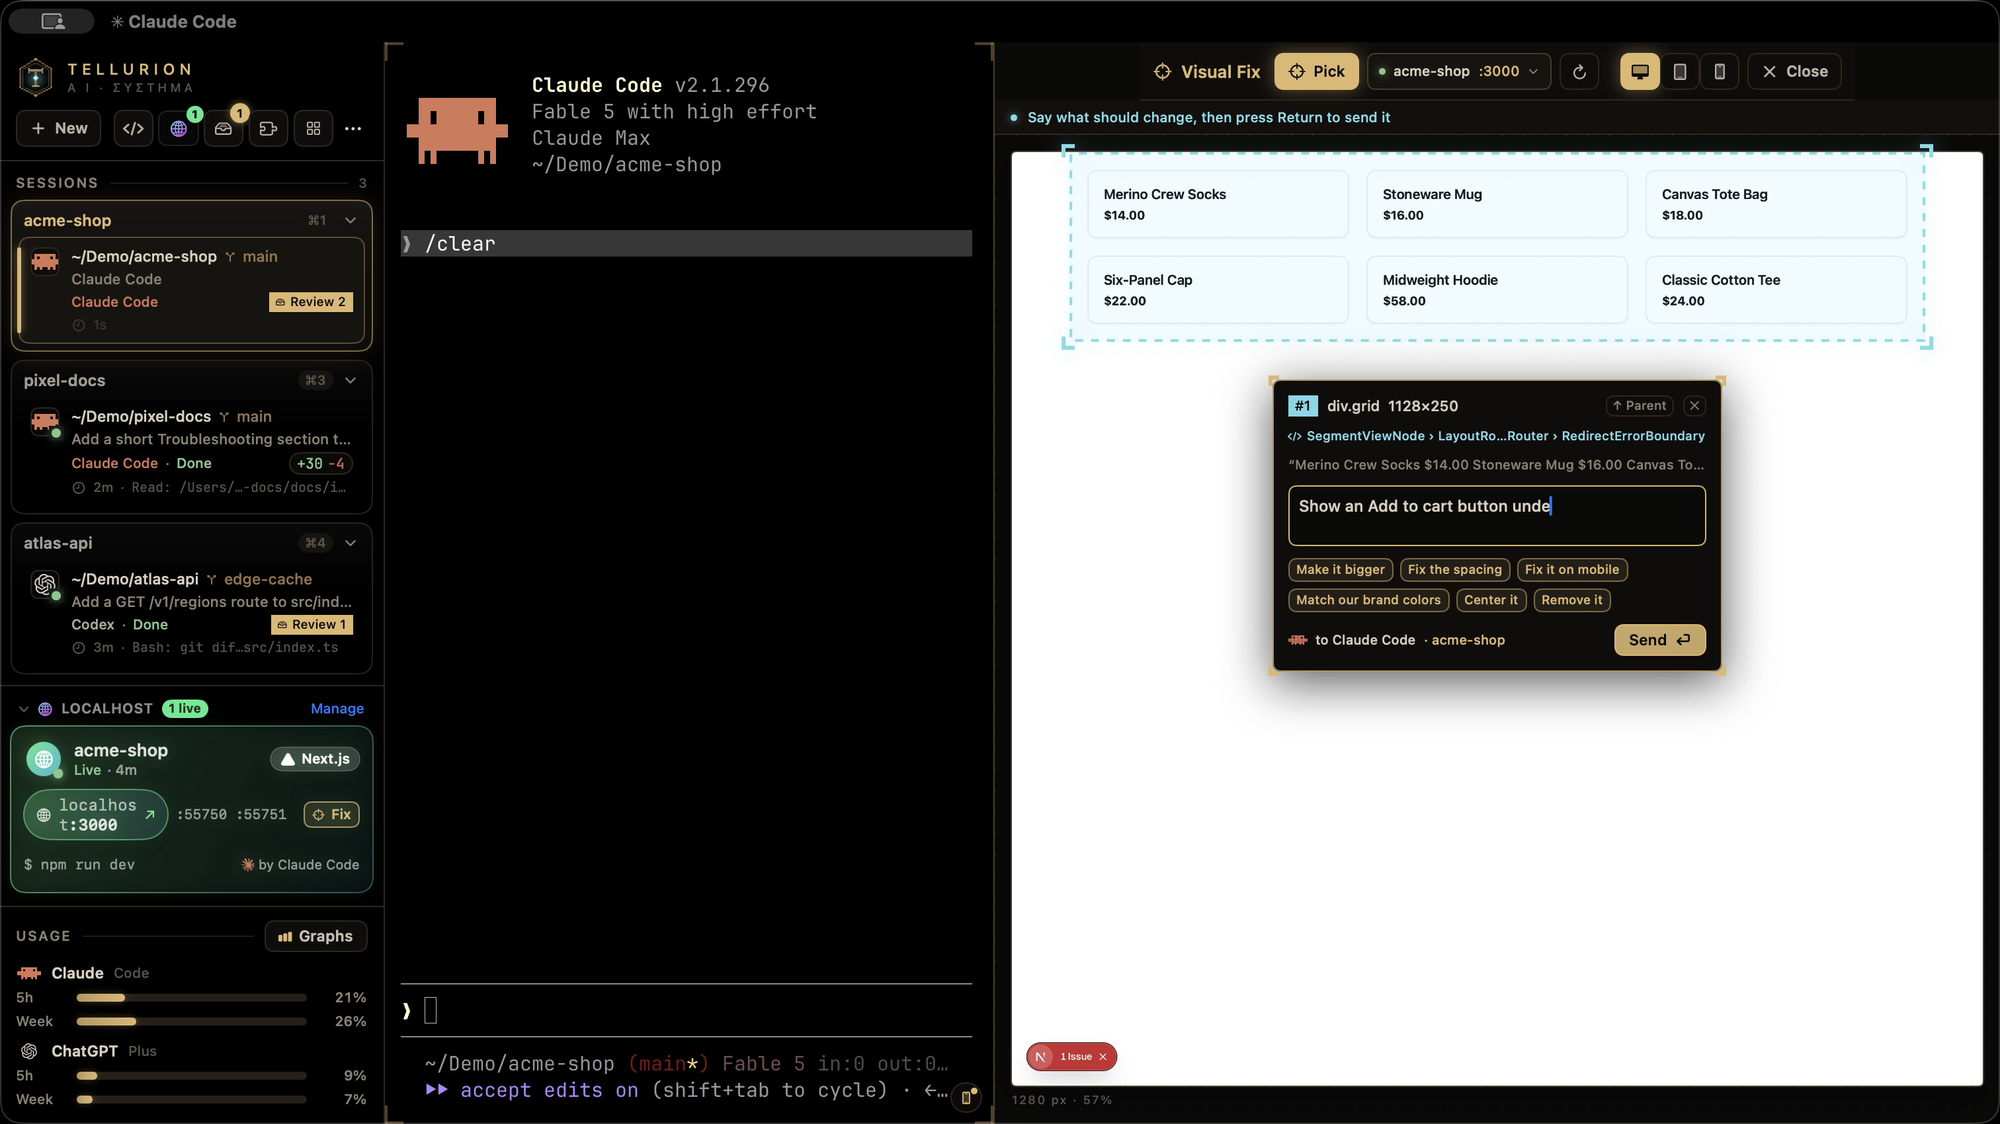Open the Review 1 badge on atlas-api session

pyautogui.click(x=312, y=625)
